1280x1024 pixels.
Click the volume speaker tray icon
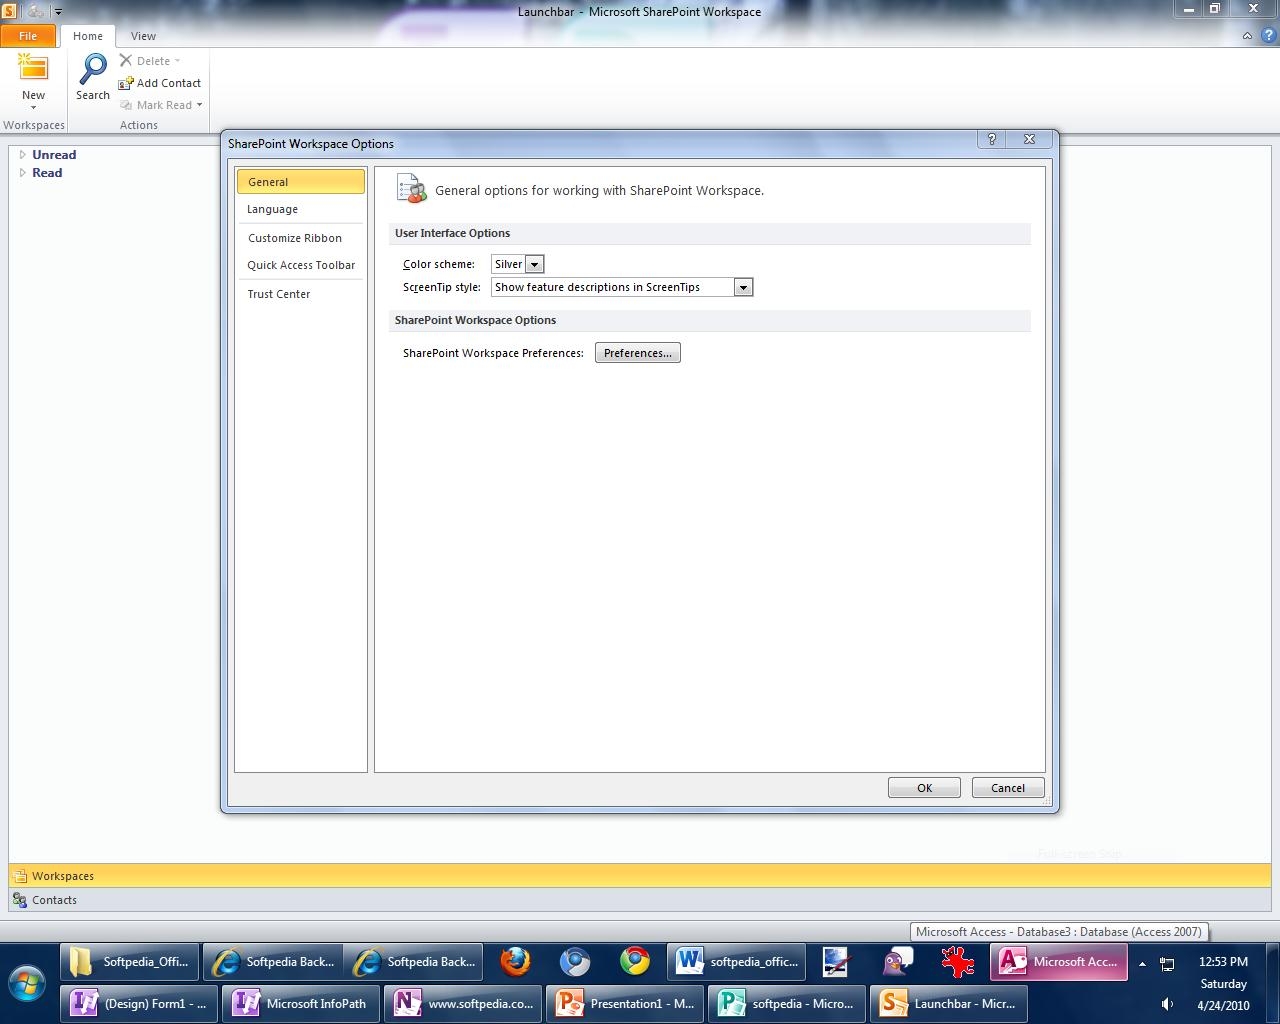pos(1167,1004)
